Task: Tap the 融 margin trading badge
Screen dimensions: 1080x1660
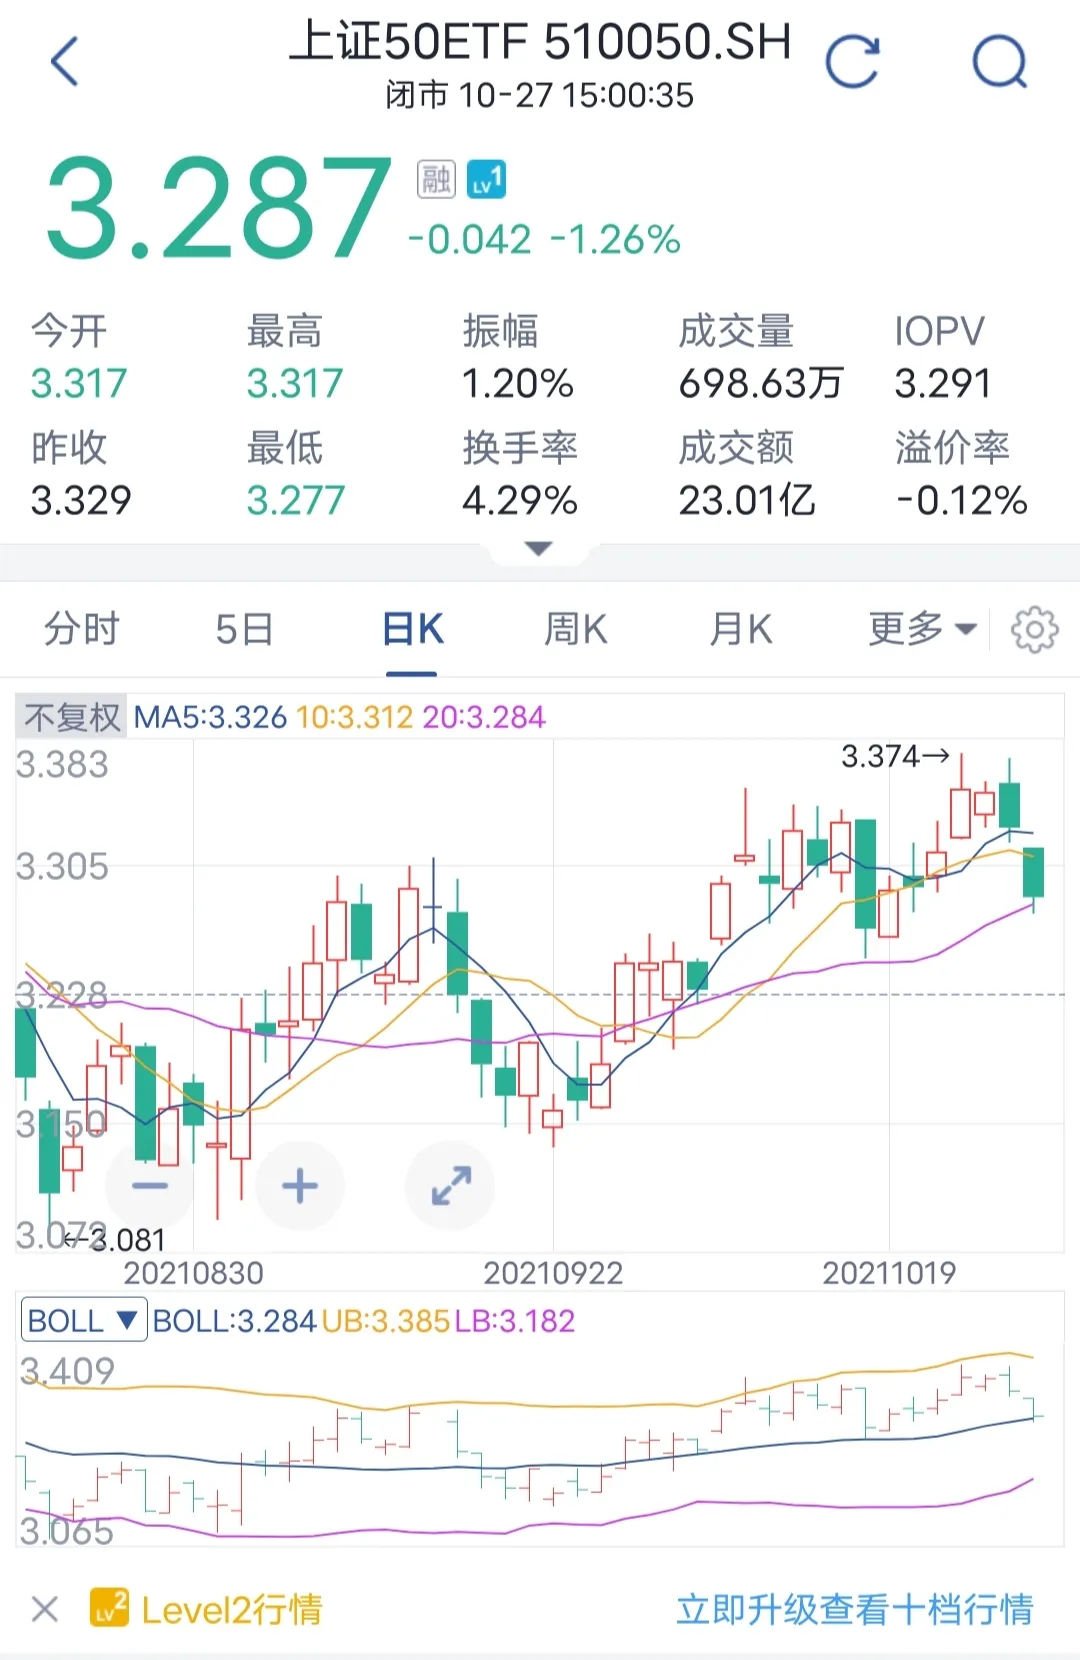Action: (436, 180)
